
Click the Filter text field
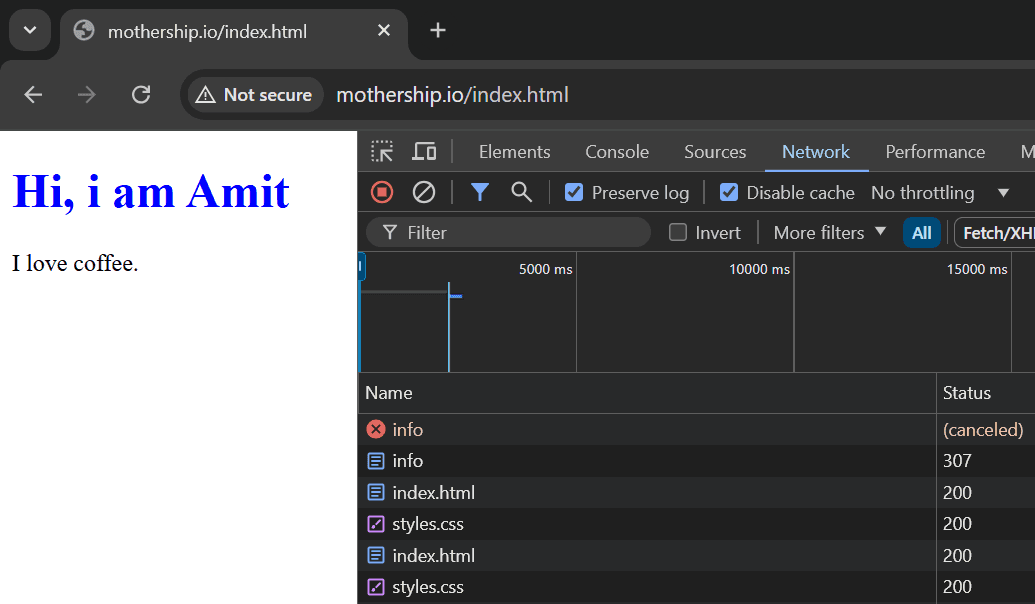click(x=509, y=232)
